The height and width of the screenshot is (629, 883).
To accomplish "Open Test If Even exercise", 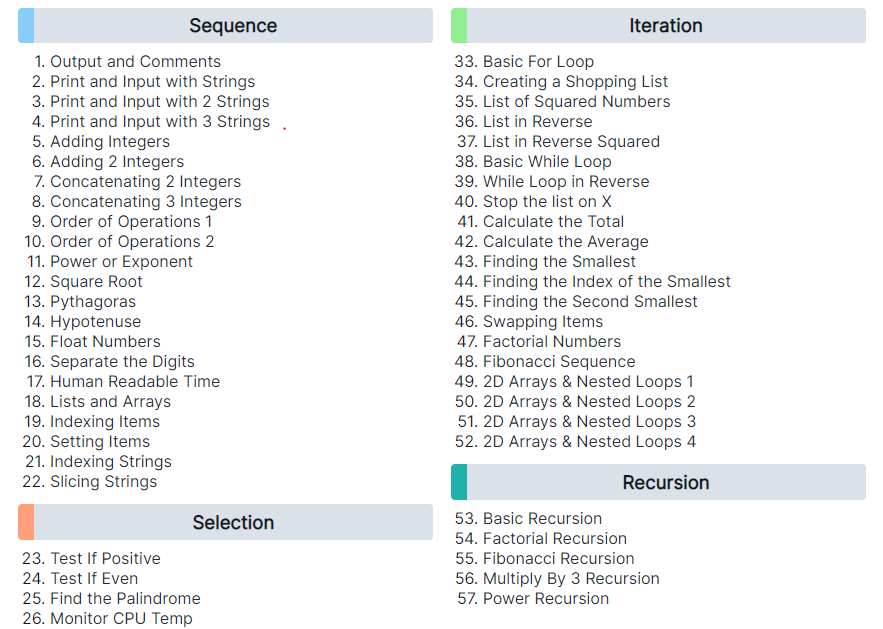I will (x=94, y=579).
